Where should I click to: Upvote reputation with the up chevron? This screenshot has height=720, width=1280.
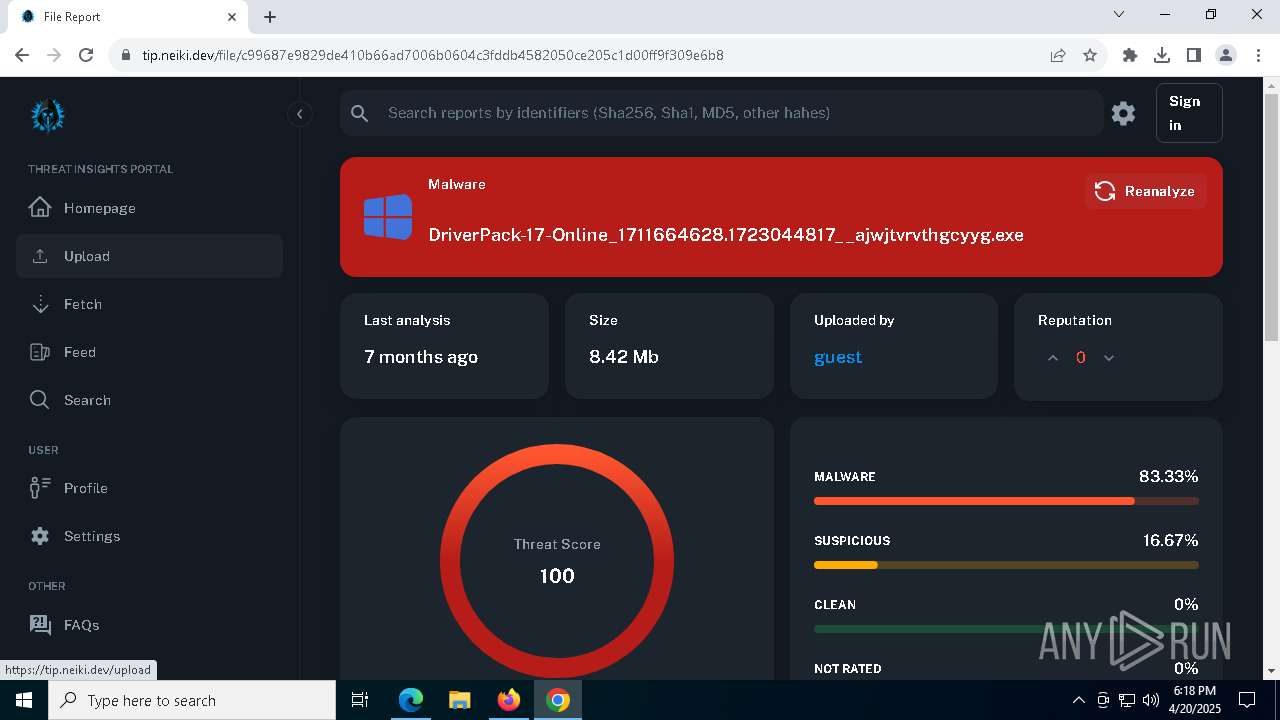tap(1053, 358)
